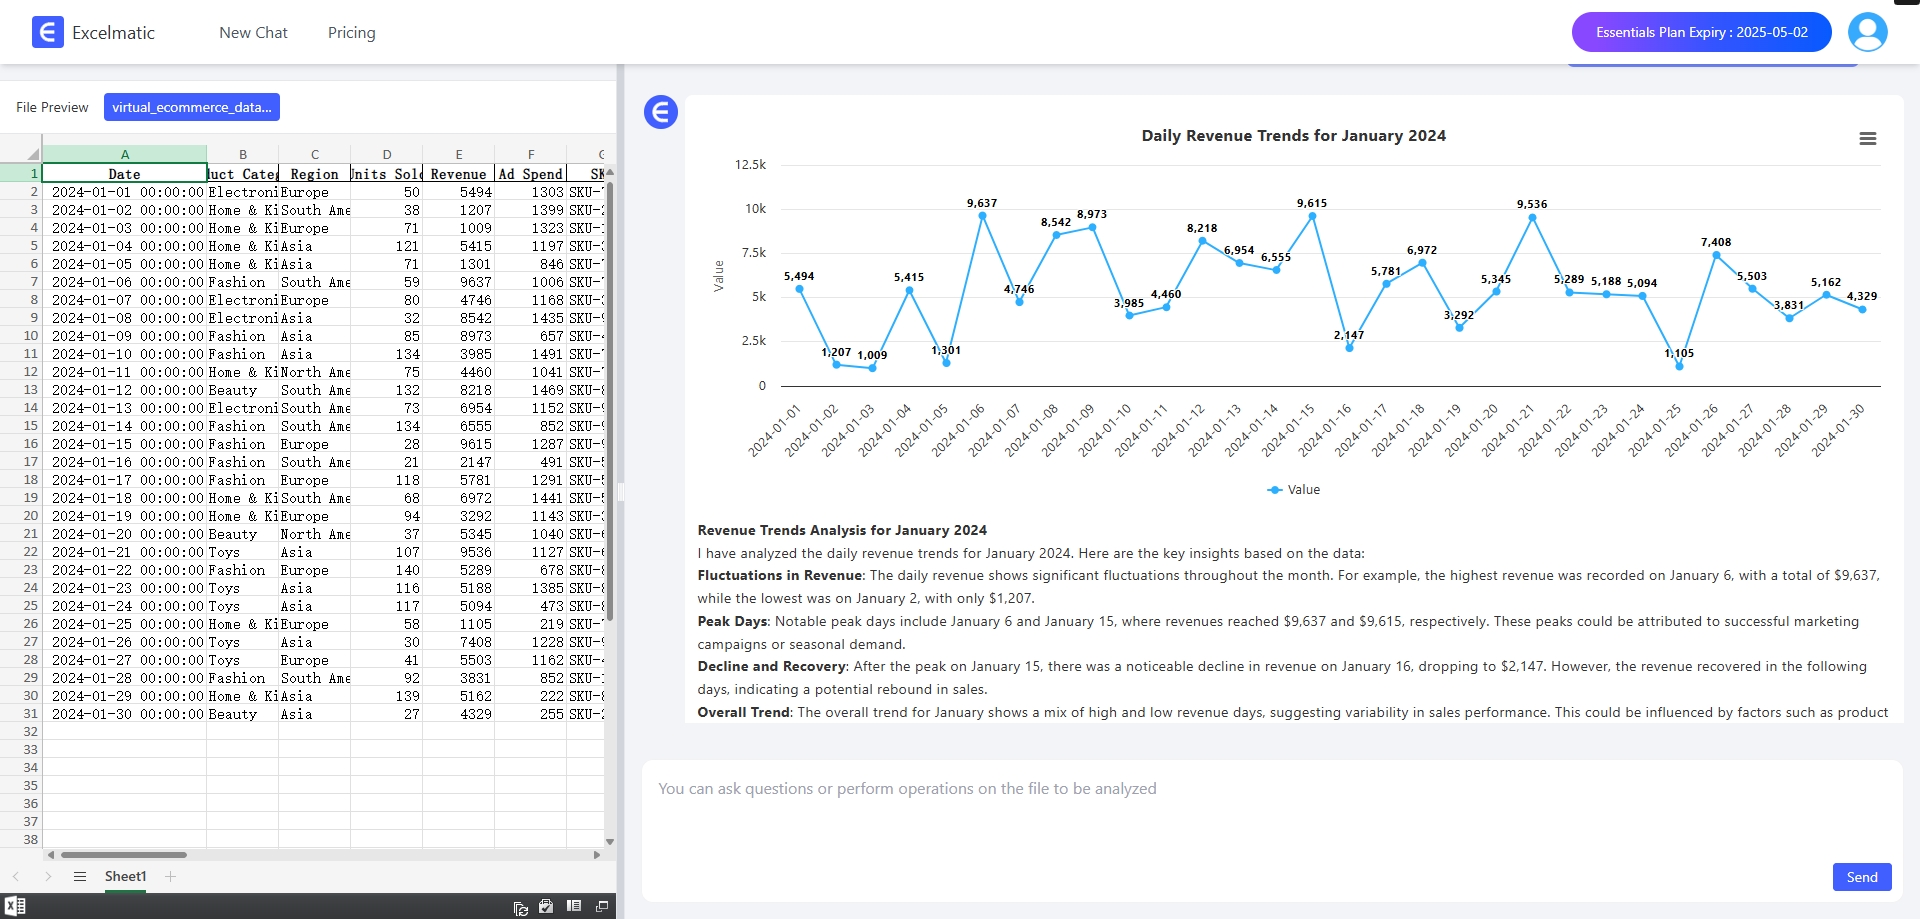Go to the Pricing page
The height and width of the screenshot is (919, 1920).
pyautogui.click(x=351, y=33)
